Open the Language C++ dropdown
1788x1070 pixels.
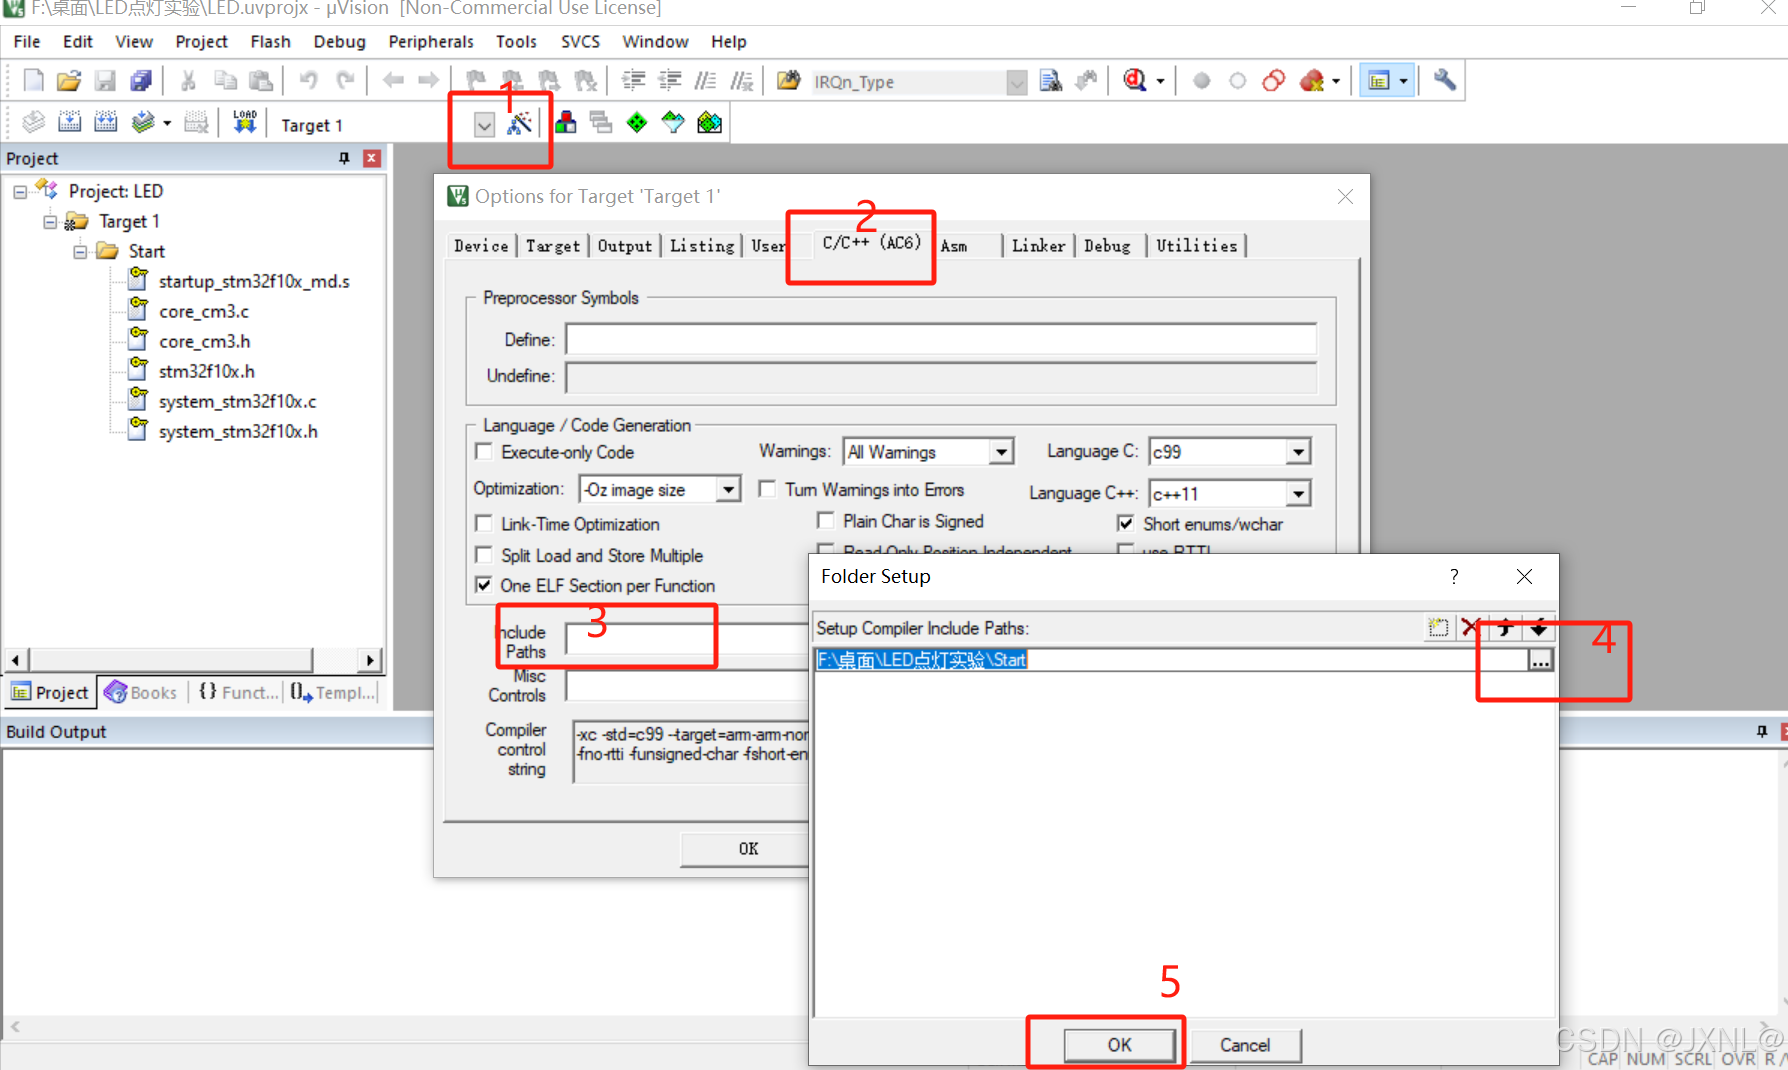1298,494
